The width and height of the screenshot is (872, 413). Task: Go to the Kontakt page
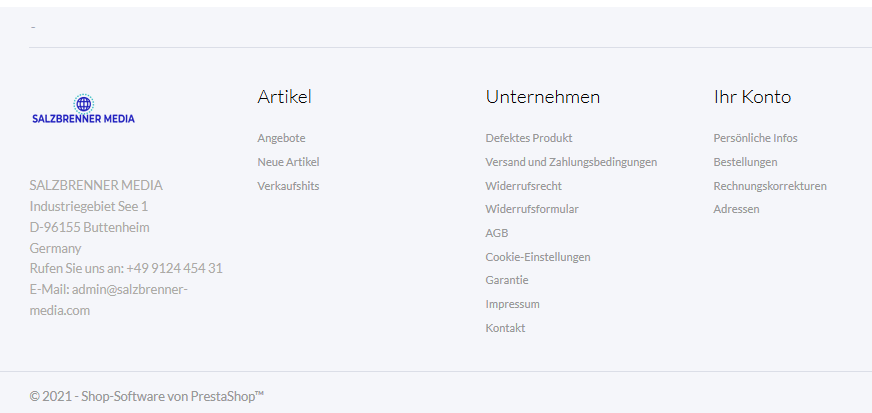[x=505, y=328]
